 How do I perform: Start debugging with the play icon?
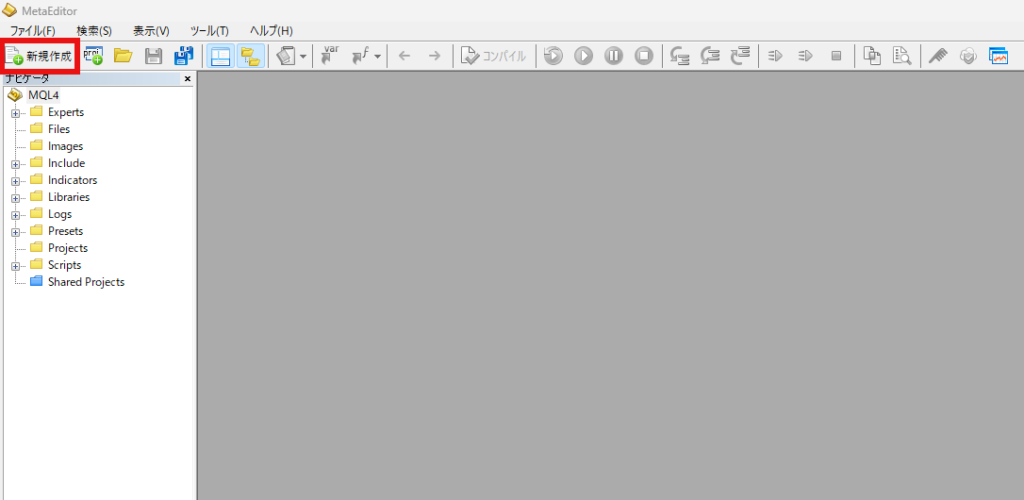[x=583, y=56]
